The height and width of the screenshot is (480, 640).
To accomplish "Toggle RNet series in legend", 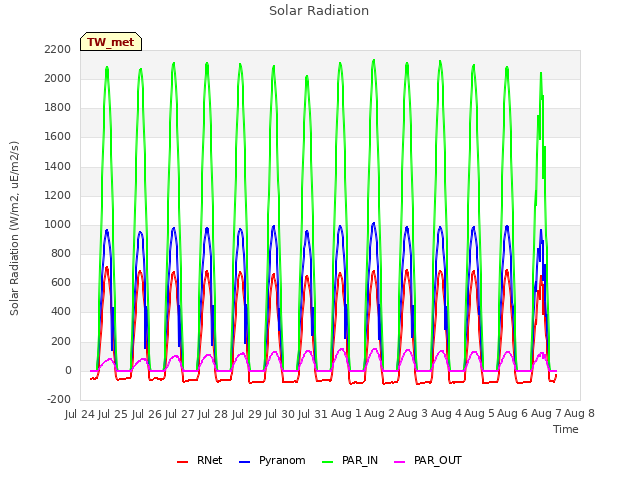I will (200, 460).
